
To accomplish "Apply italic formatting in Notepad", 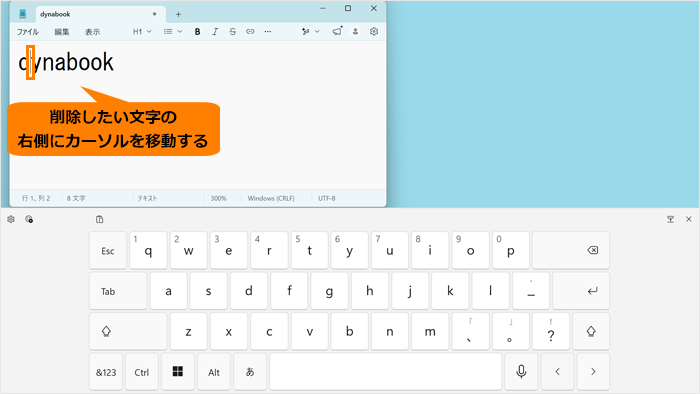I will [215, 32].
